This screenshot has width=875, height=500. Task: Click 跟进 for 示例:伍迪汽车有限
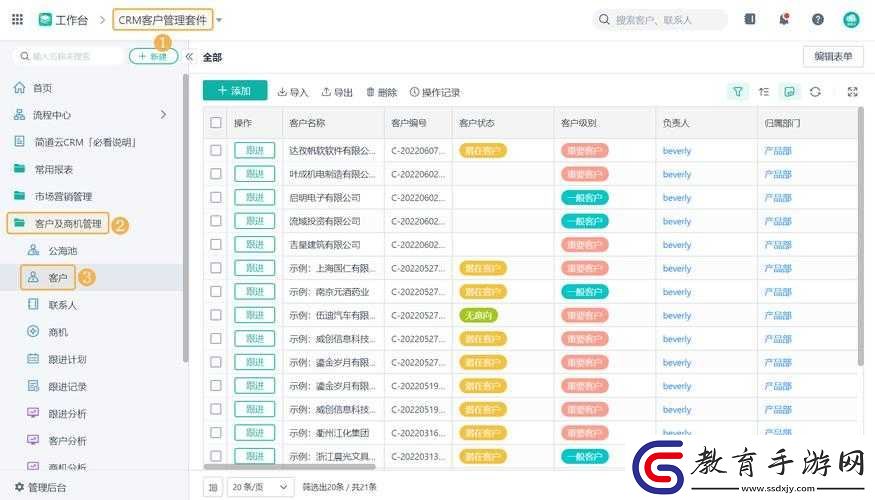(254, 315)
